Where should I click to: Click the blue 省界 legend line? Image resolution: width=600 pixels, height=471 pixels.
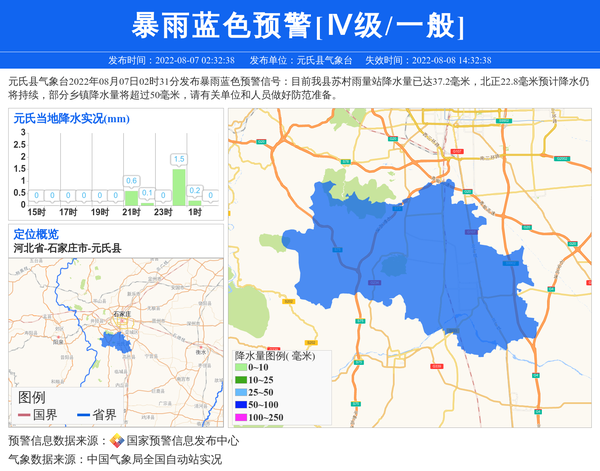click(x=80, y=414)
